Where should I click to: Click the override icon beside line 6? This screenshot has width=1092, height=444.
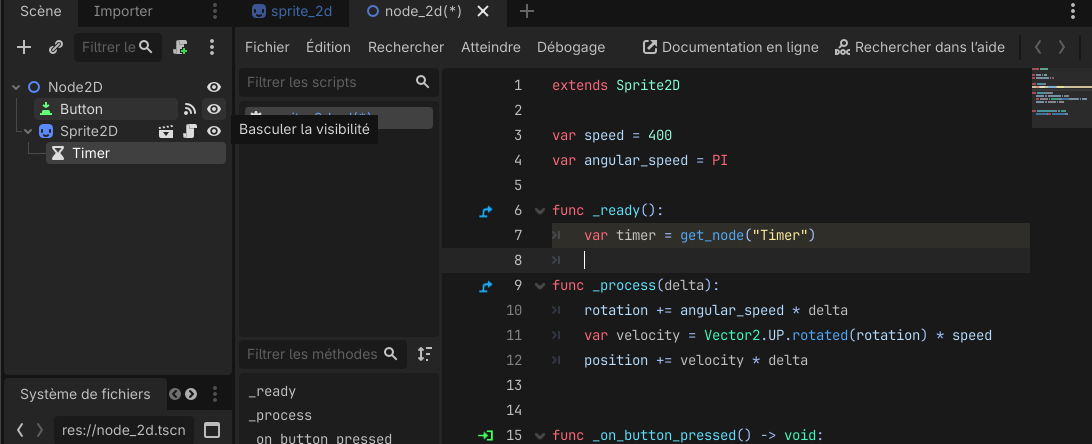486,211
